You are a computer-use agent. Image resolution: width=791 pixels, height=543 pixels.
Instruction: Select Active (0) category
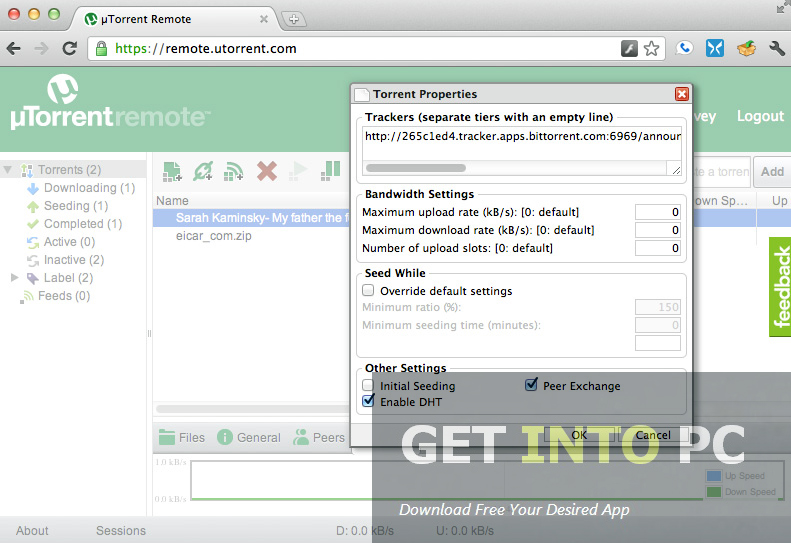tap(69, 242)
